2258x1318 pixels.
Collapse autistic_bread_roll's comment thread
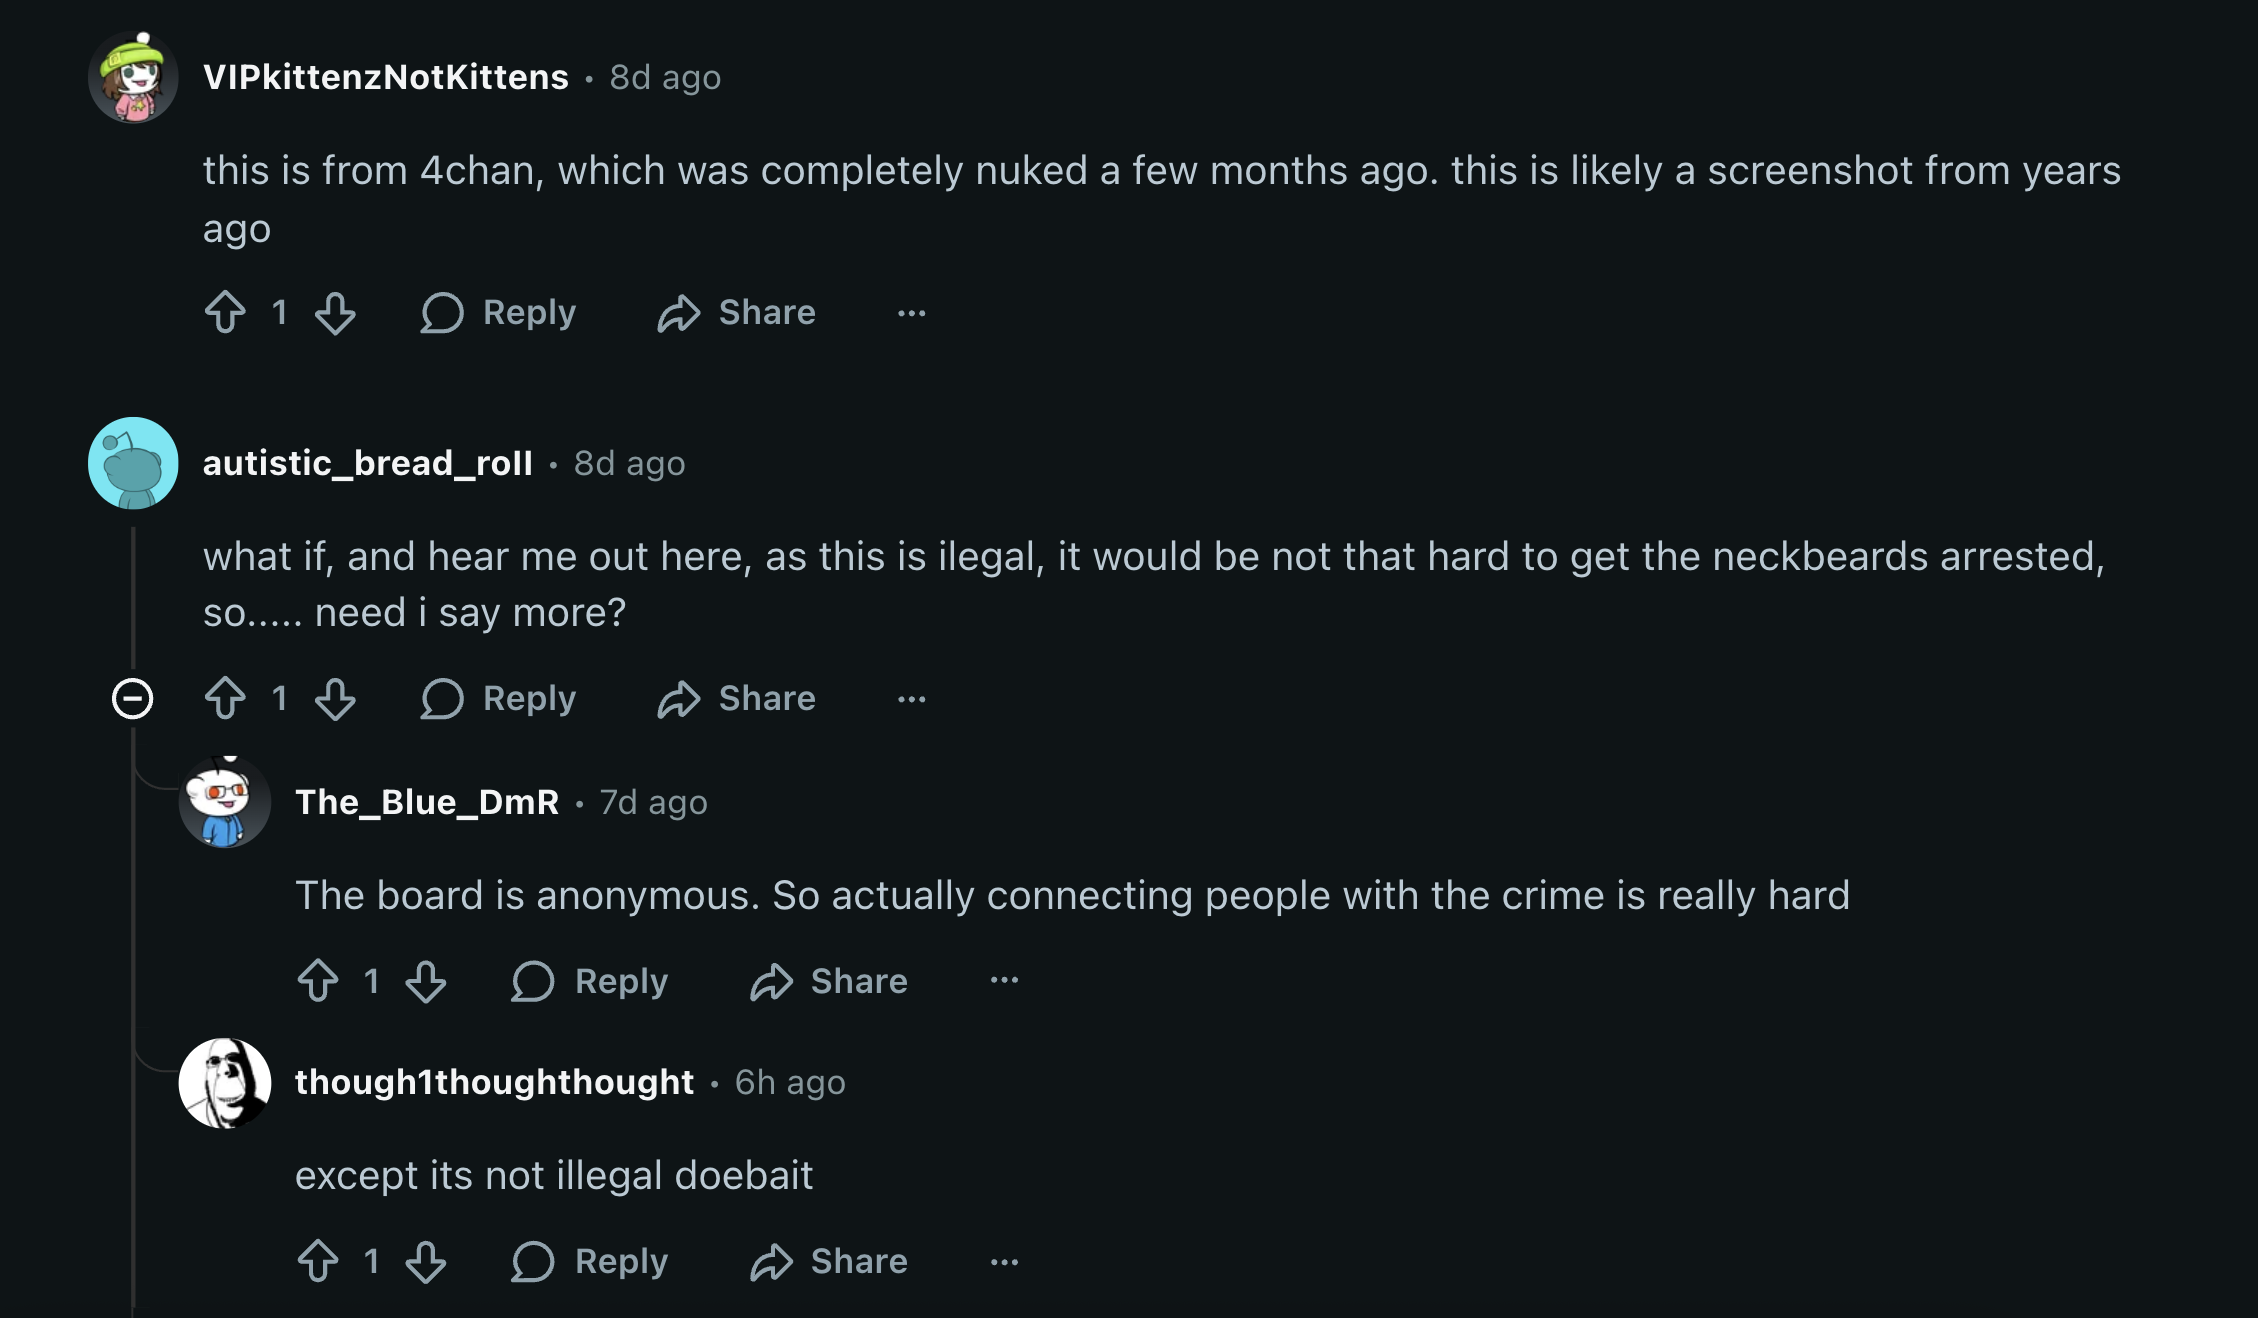pyautogui.click(x=132, y=698)
